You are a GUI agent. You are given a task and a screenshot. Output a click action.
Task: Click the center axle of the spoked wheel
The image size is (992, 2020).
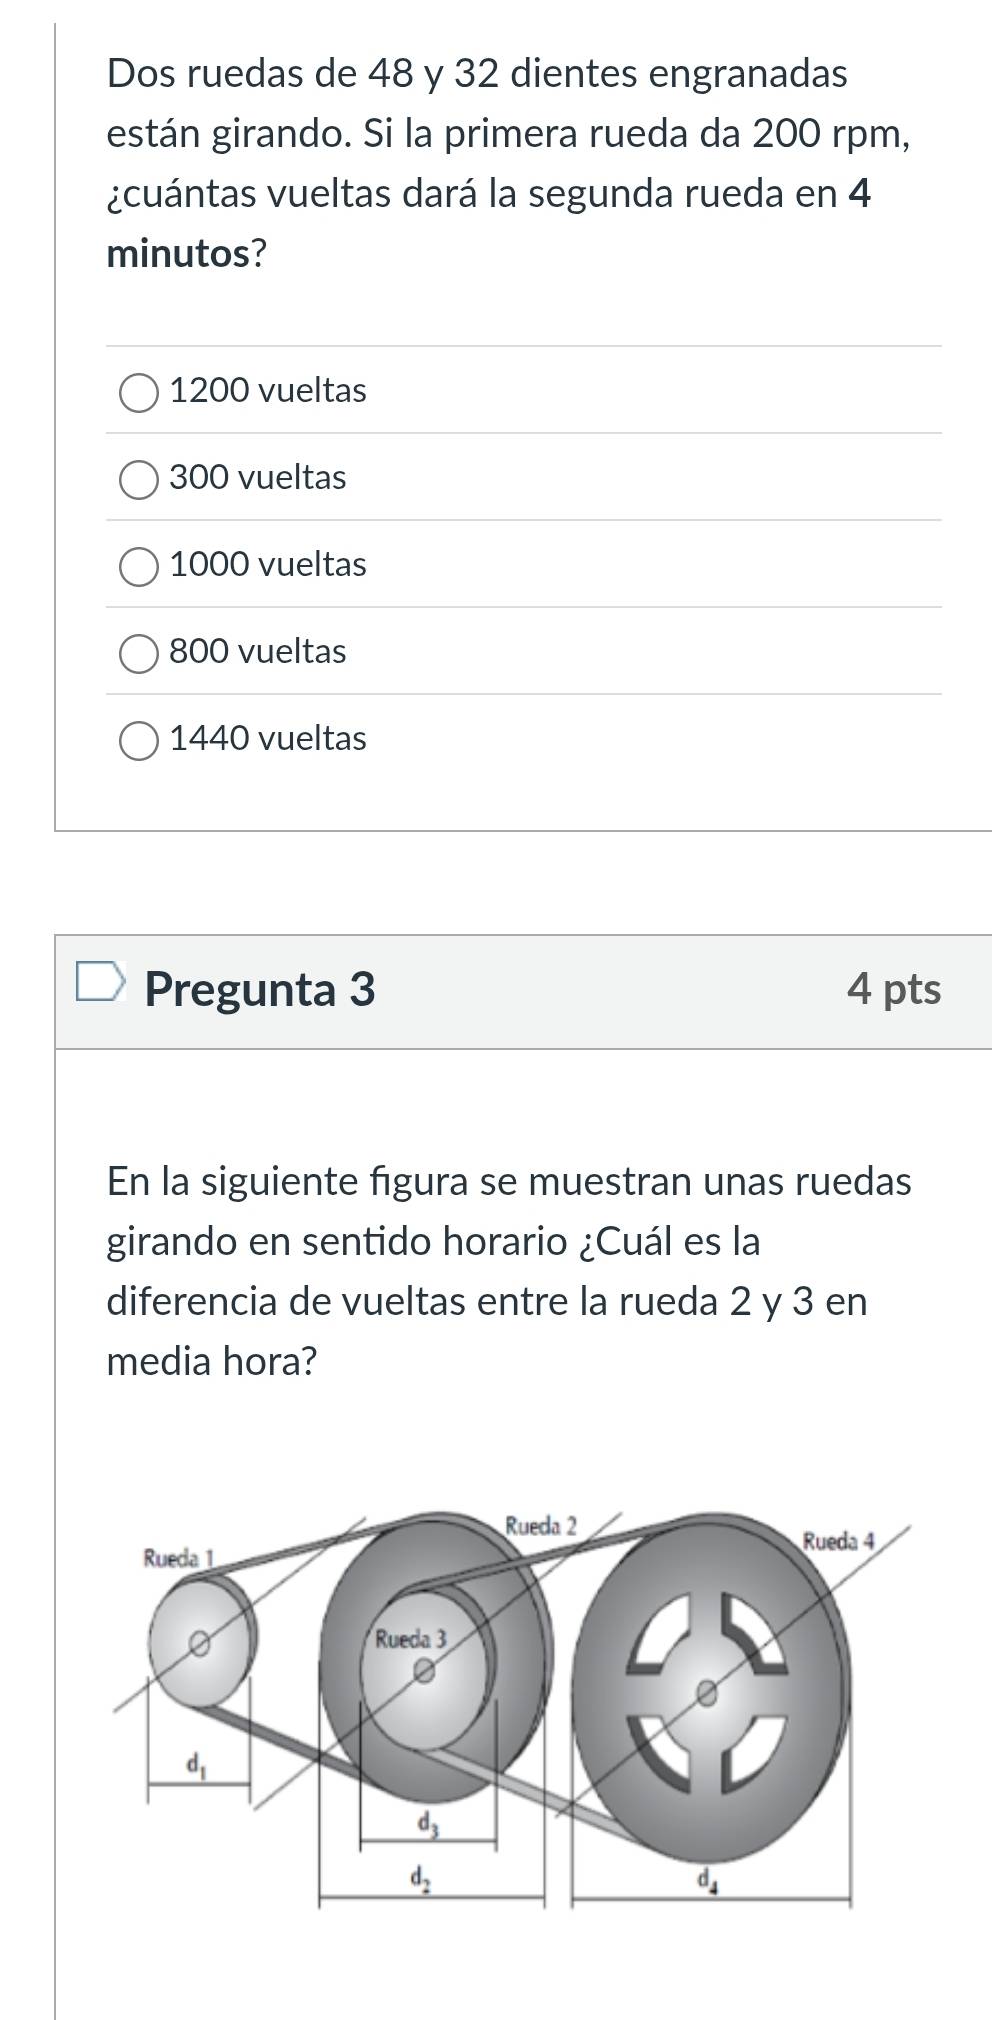(707, 1692)
